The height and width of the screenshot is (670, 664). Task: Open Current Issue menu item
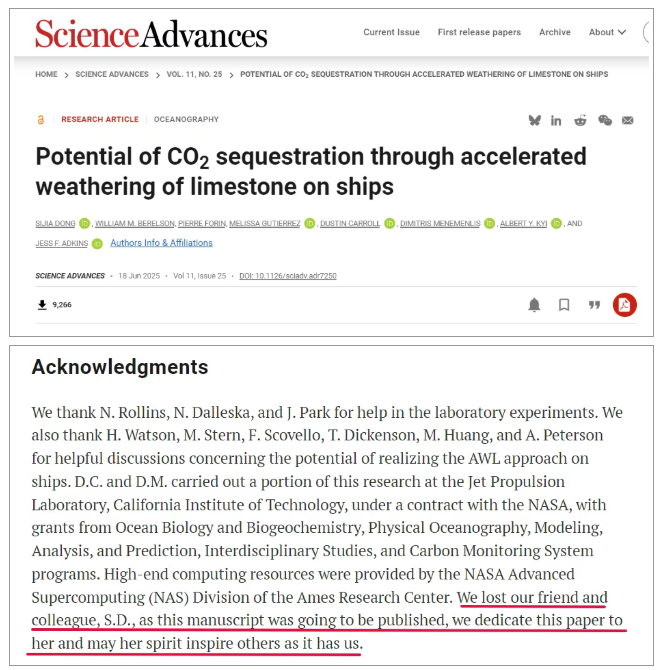[391, 32]
